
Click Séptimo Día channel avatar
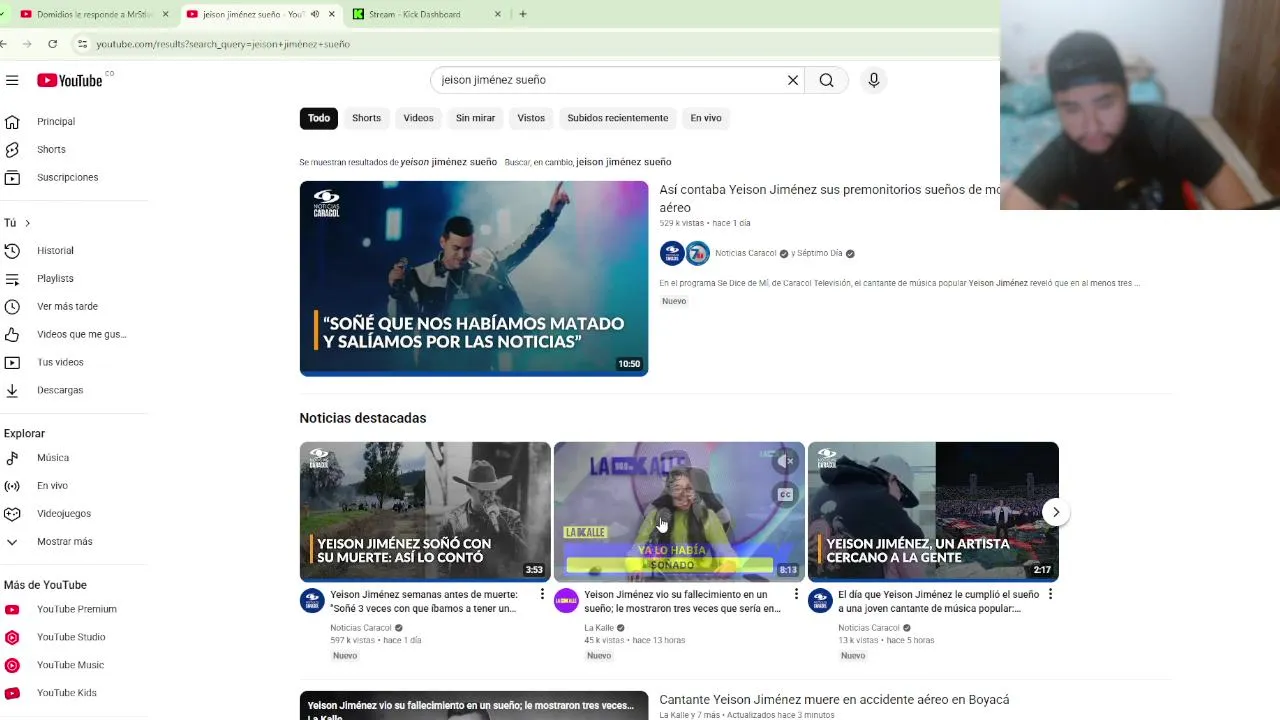click(x=698, y=253)
